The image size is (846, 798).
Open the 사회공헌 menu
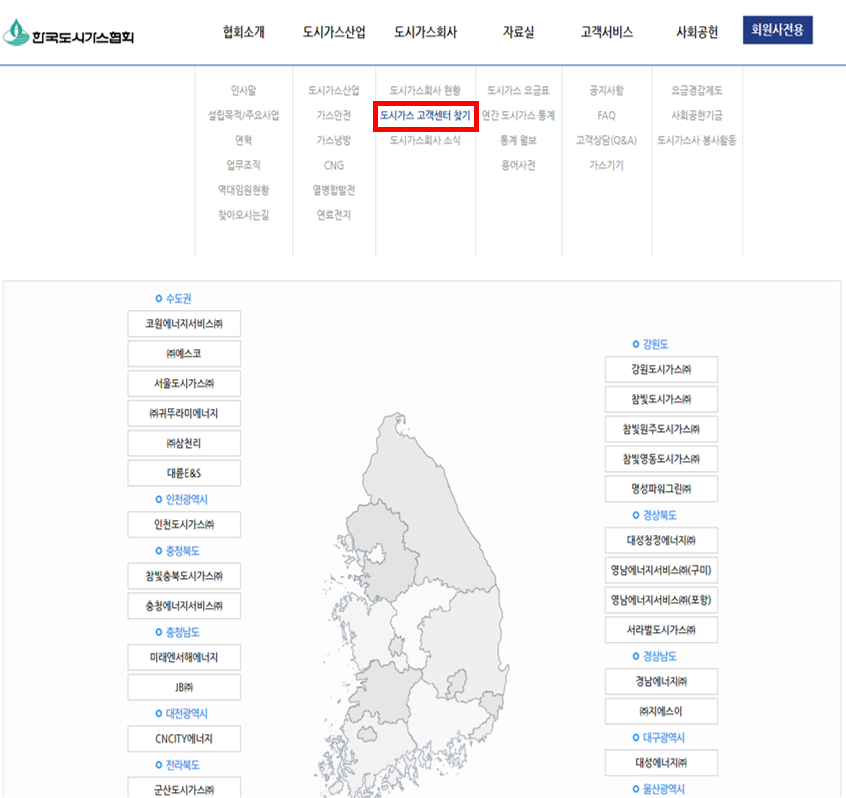pos(697,32)
